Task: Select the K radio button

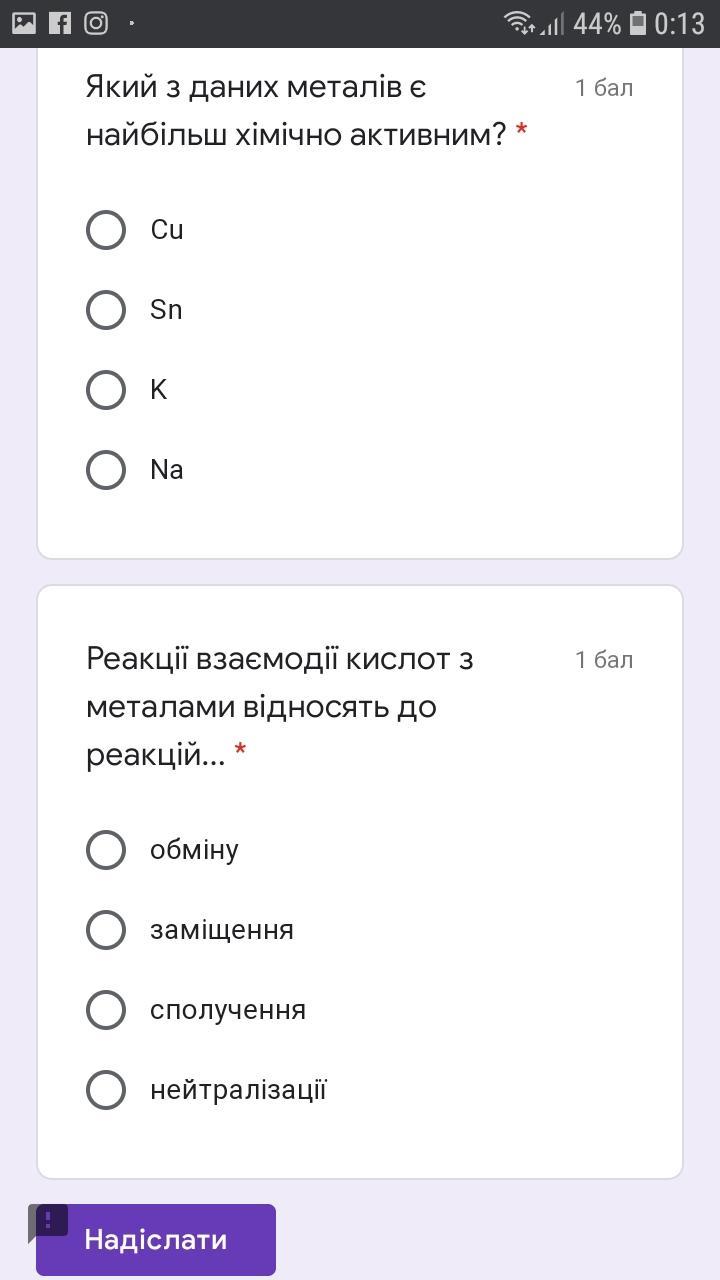Action: pos(106,390)
